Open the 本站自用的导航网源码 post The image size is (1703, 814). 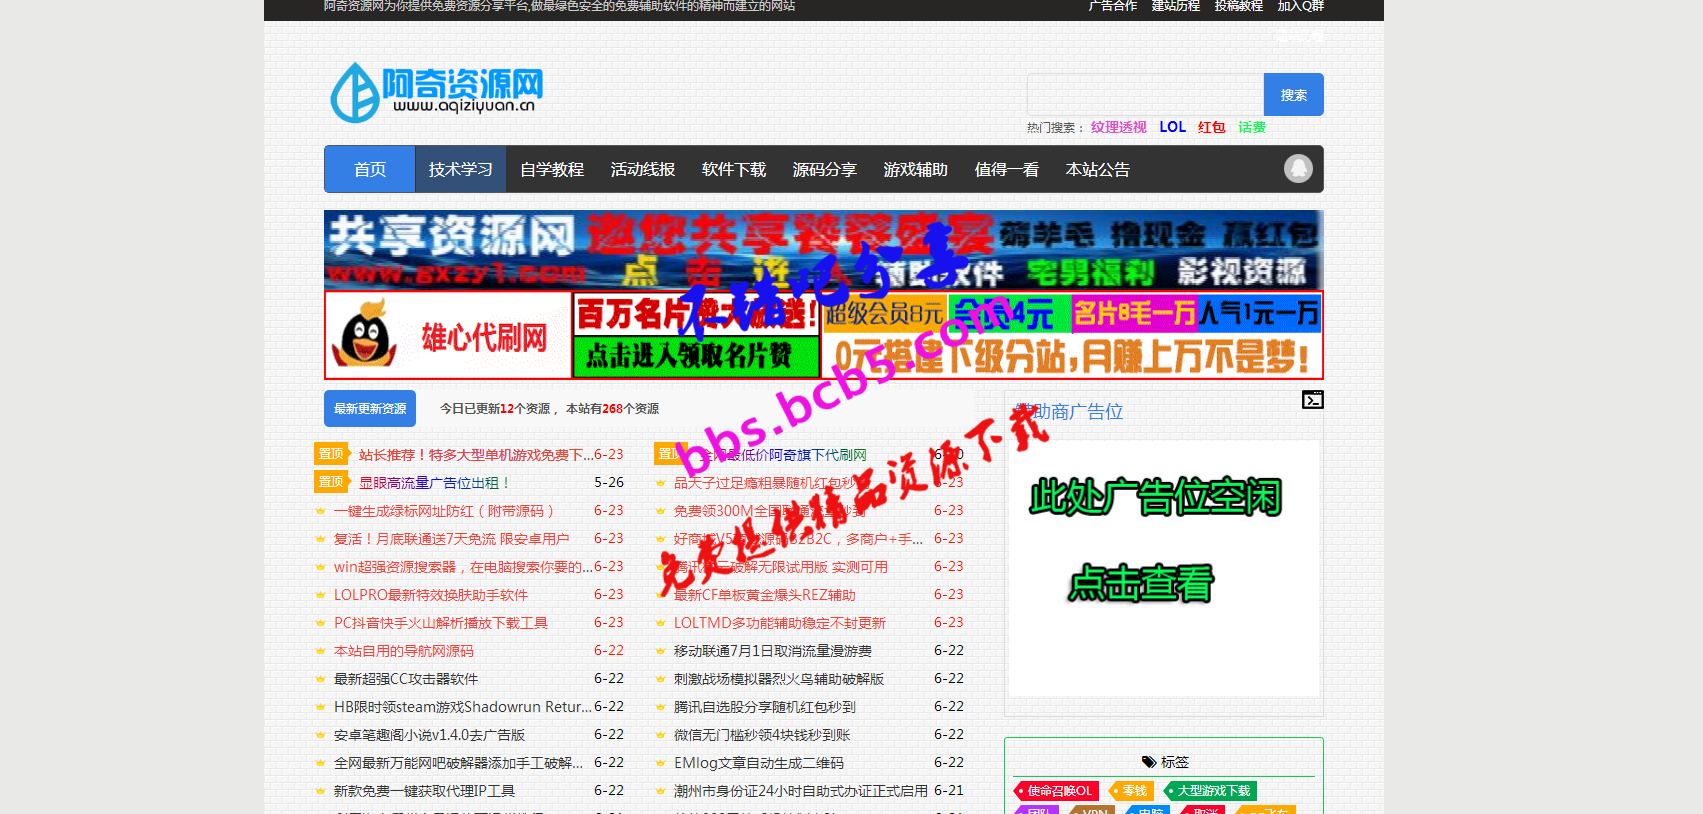pyautogui.click(x=404, y=651)
